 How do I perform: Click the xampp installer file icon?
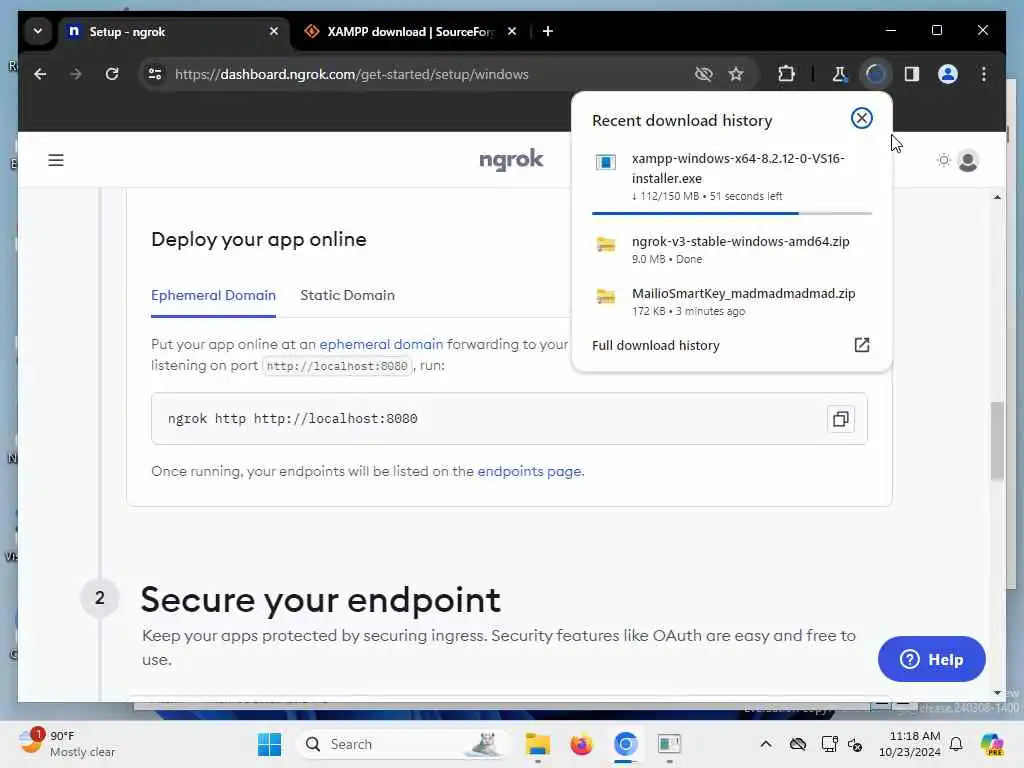click(x=605, y=162)
